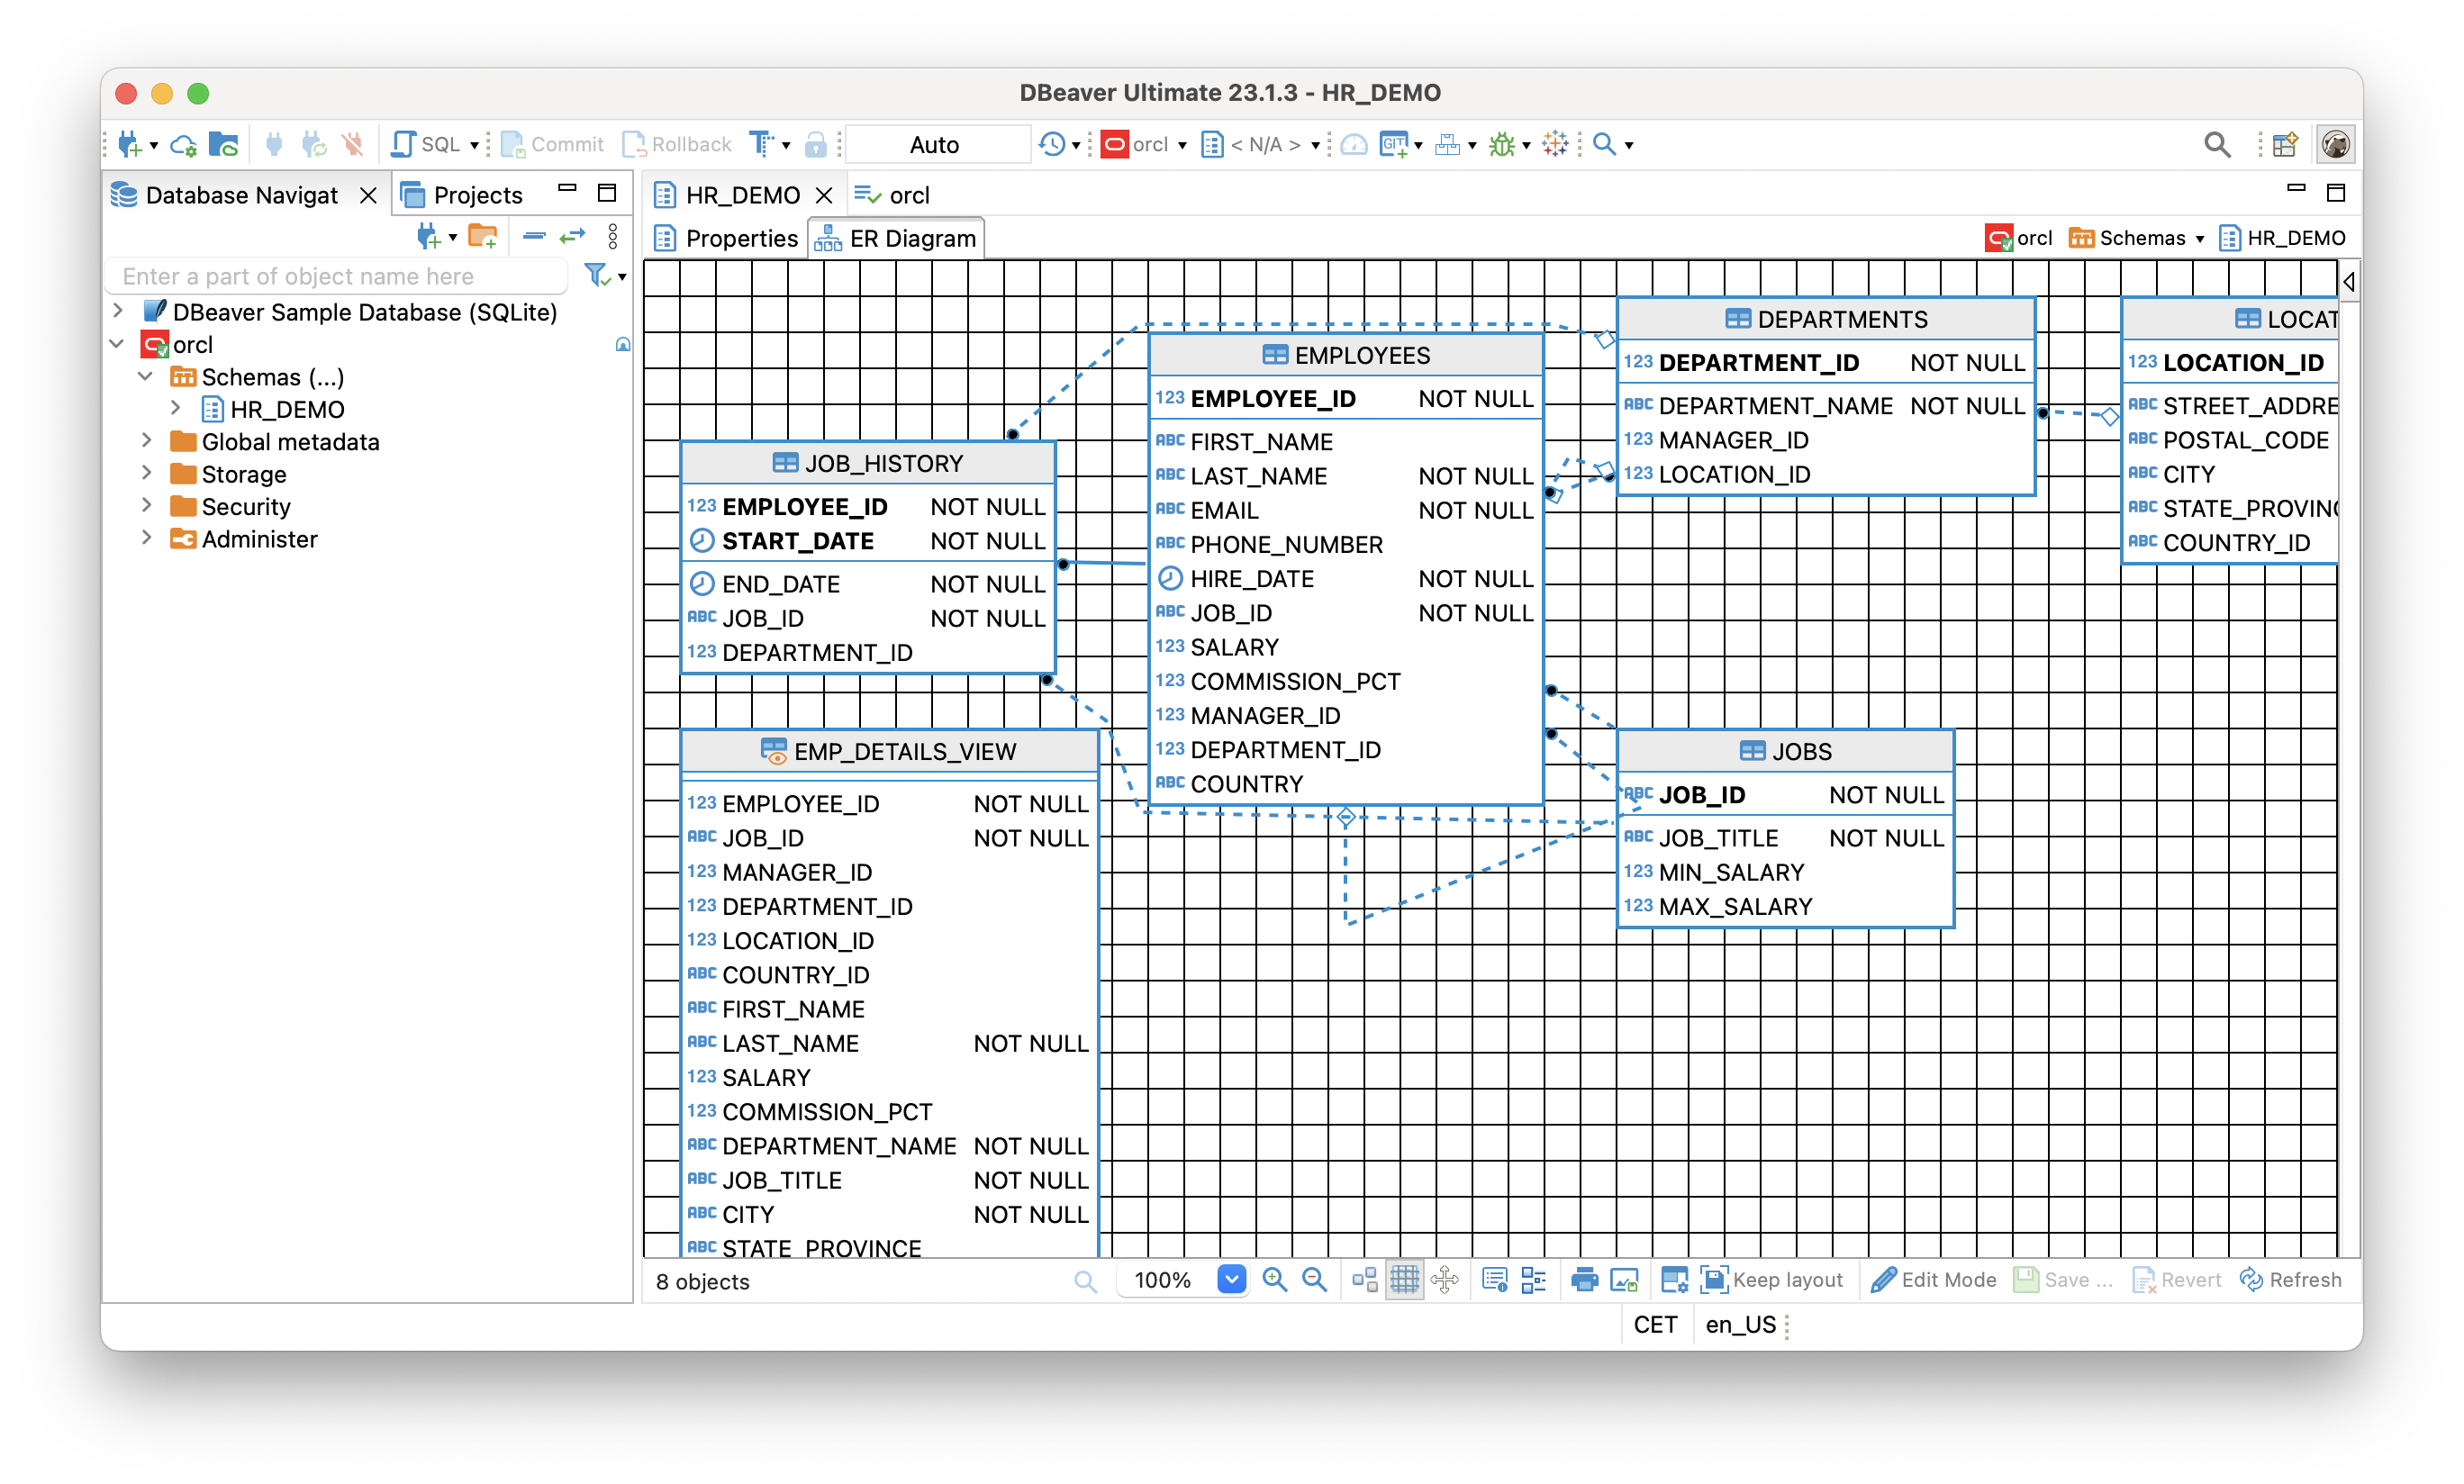
Task: Zoom in on the ER diagram
Action: coord(1276,1280)
